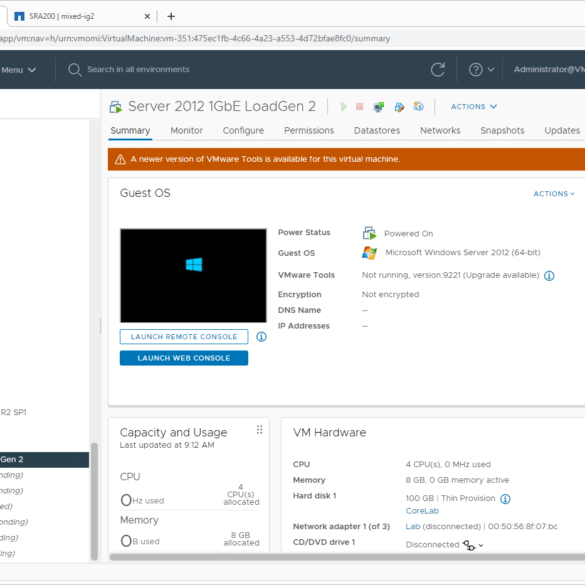The height and width of the screenshot is (585, 585).
Task: Click info icon next to VMware Tools status
Action: (x=549, y=276)
